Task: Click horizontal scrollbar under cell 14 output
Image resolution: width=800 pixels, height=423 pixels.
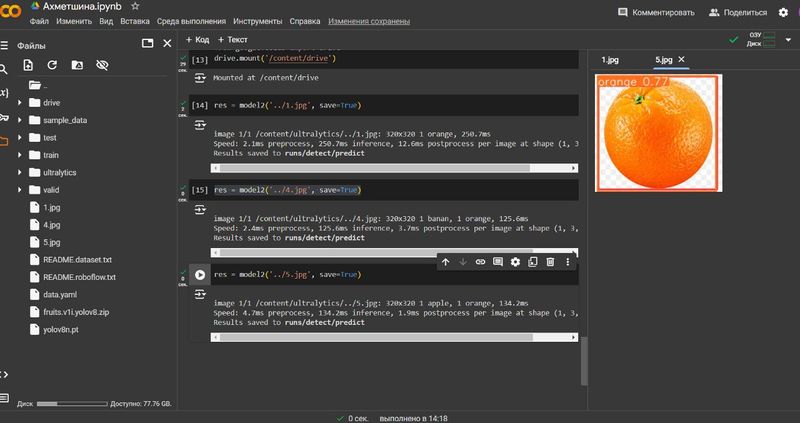Action: tap(394, 168)
